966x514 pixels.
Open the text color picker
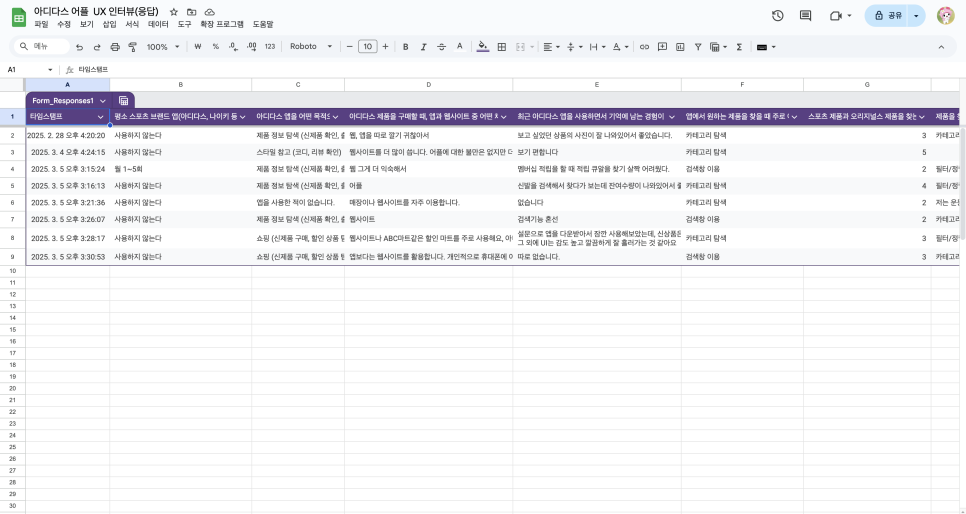[460, 47]
